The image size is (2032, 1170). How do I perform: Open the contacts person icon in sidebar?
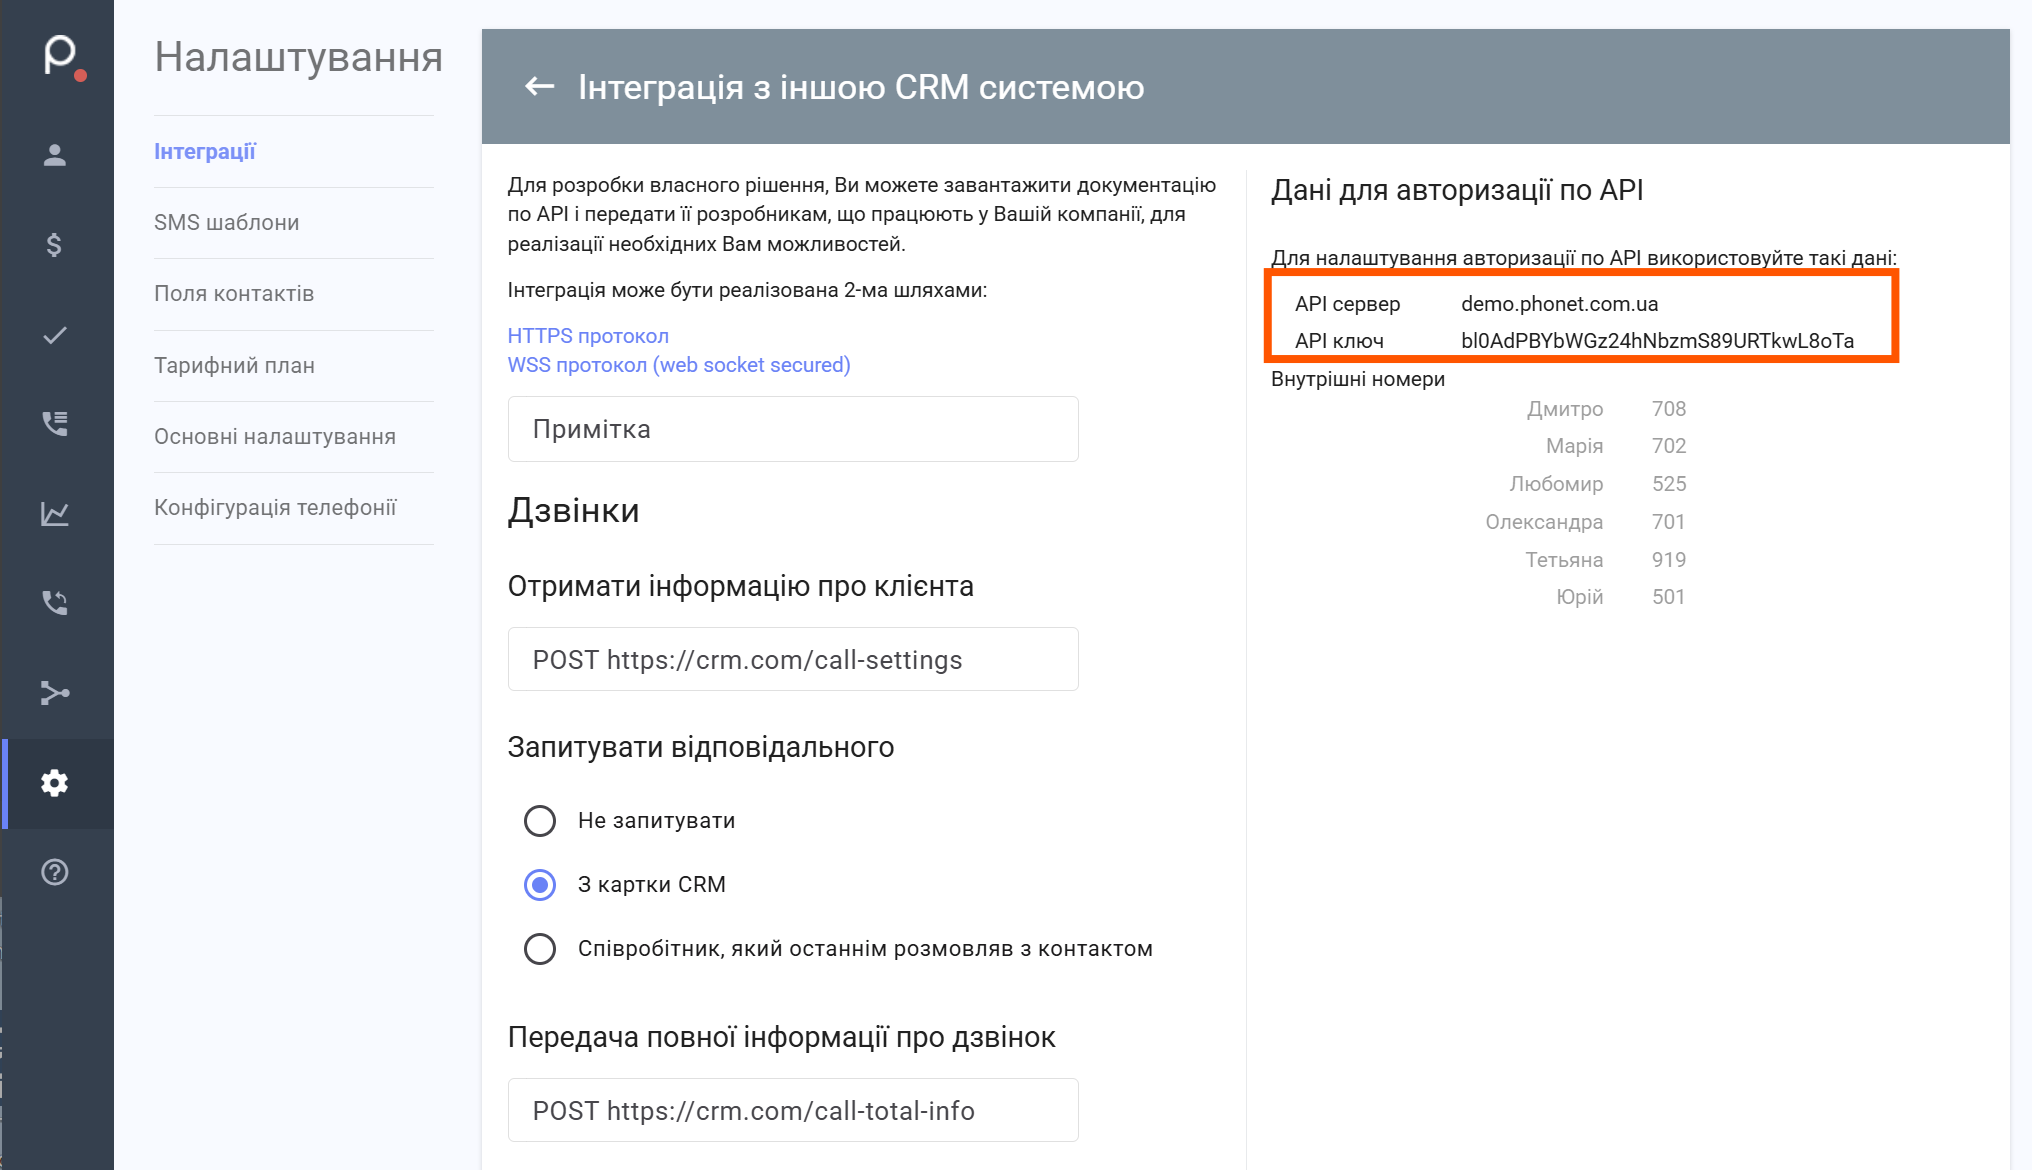point(55,155)
